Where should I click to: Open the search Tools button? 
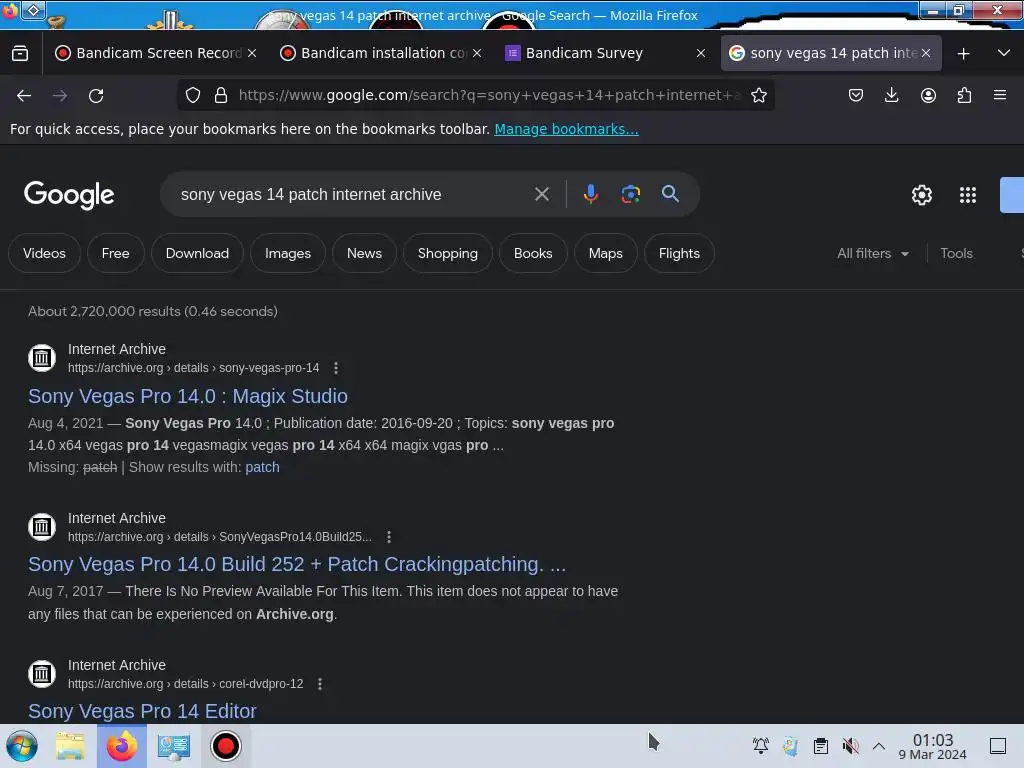[x=956, y=253]
